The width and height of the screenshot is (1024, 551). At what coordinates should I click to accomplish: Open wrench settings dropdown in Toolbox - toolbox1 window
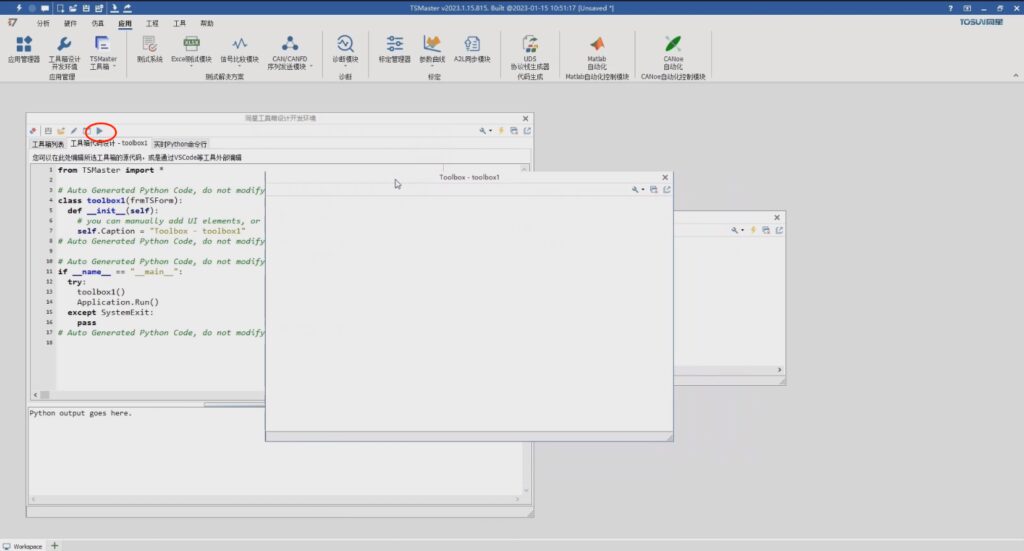coord(637,189)
